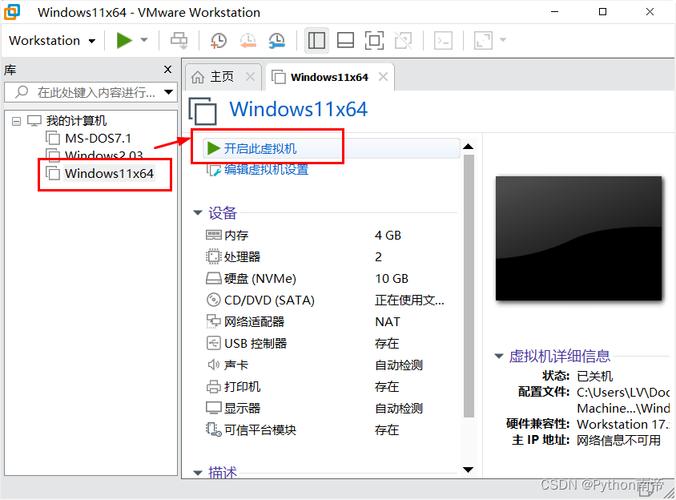Switch to the 主页 tab
This screenshot has height=500, width=676.
[222, 77]
